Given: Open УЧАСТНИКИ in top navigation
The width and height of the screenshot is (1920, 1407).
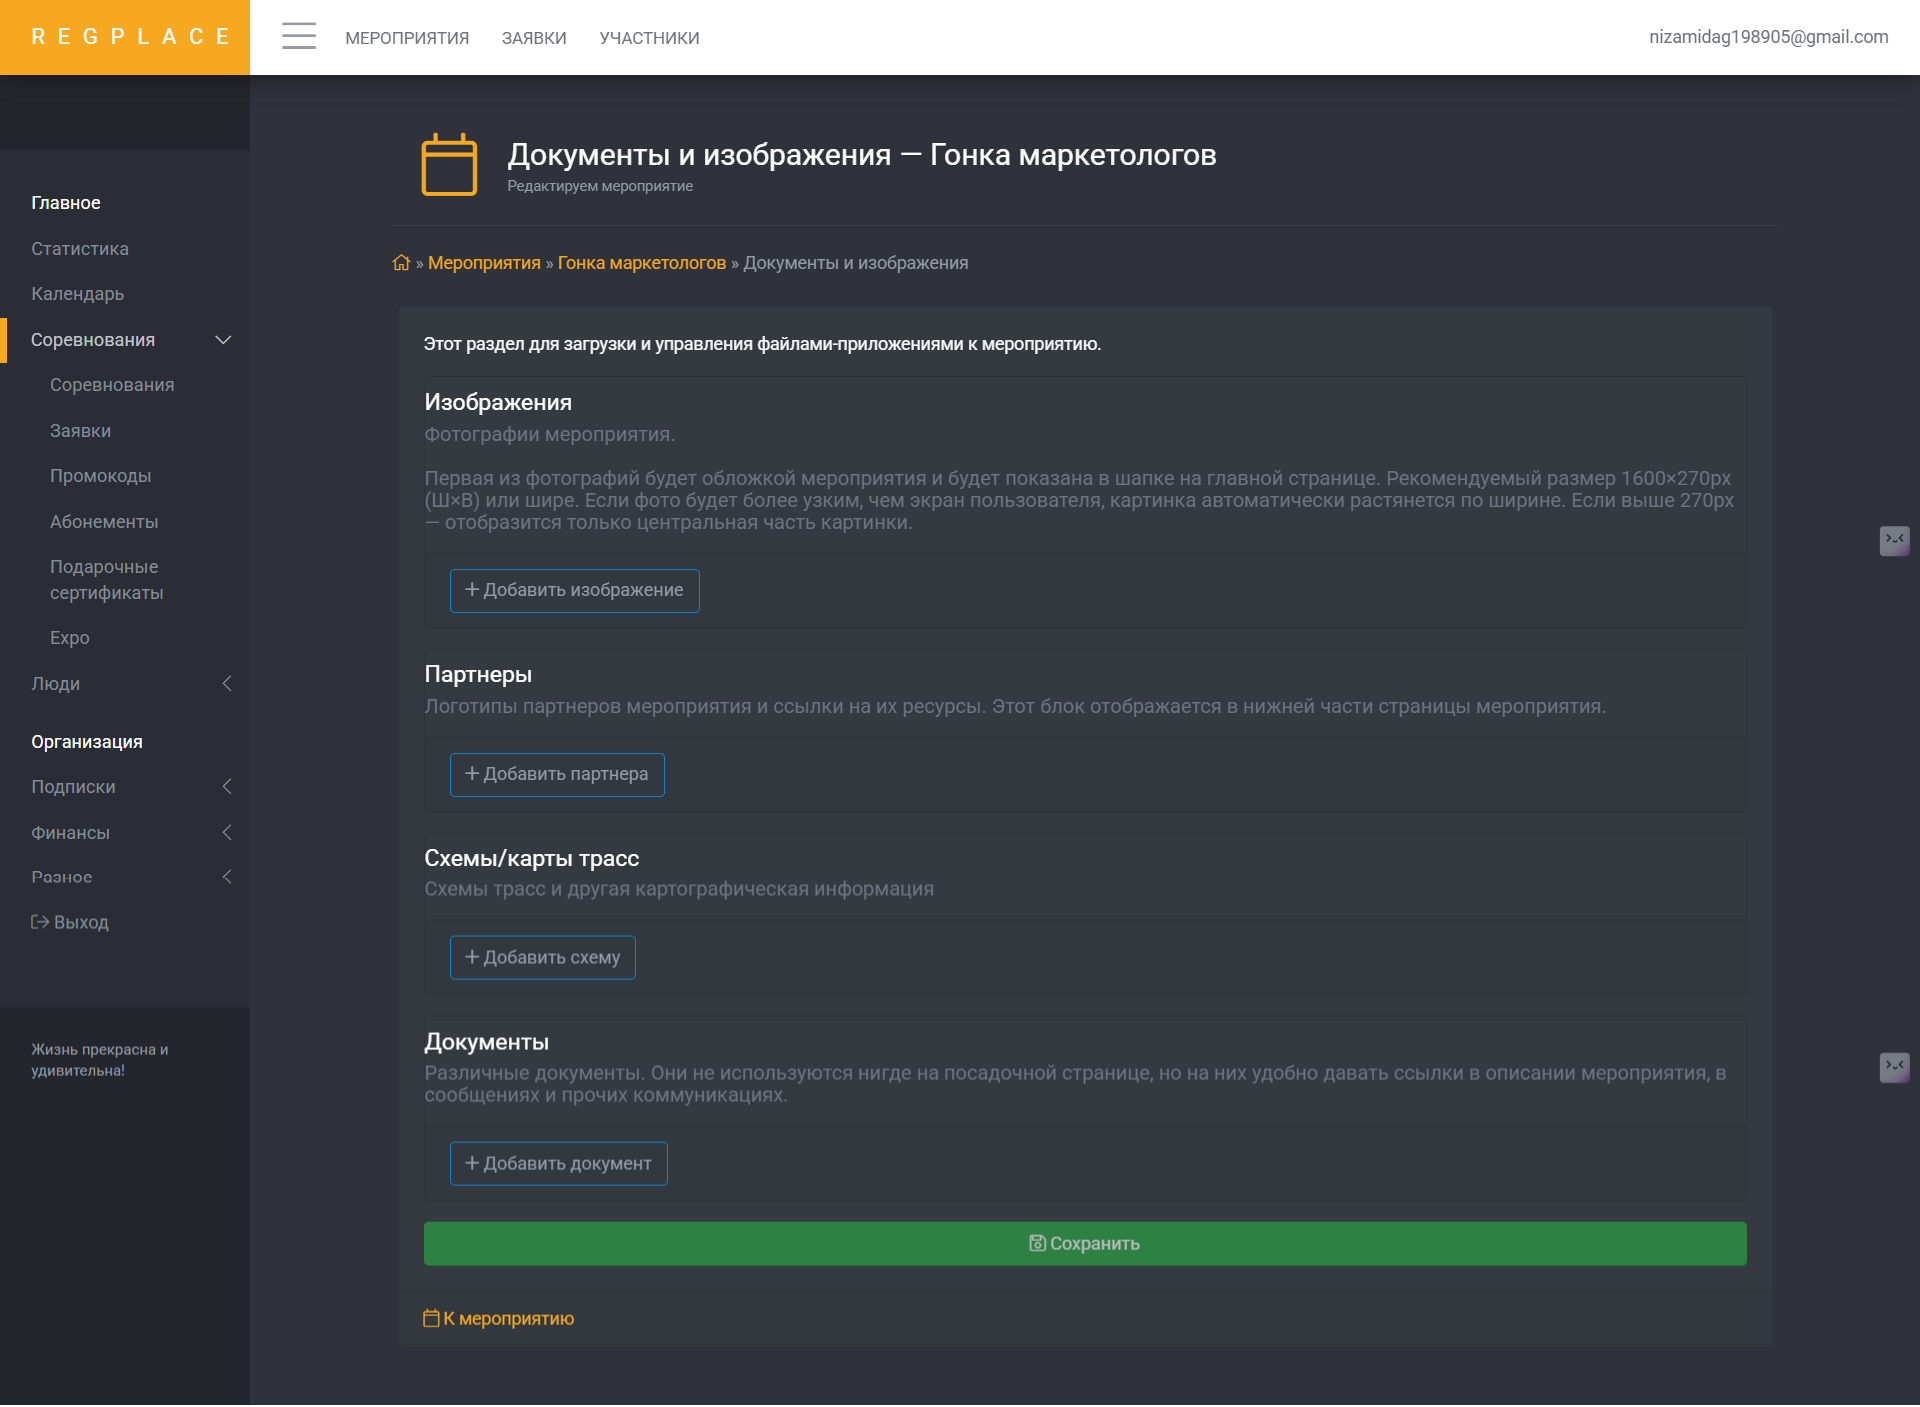Looking at the screenshot, I should click(x=649, y=38).
